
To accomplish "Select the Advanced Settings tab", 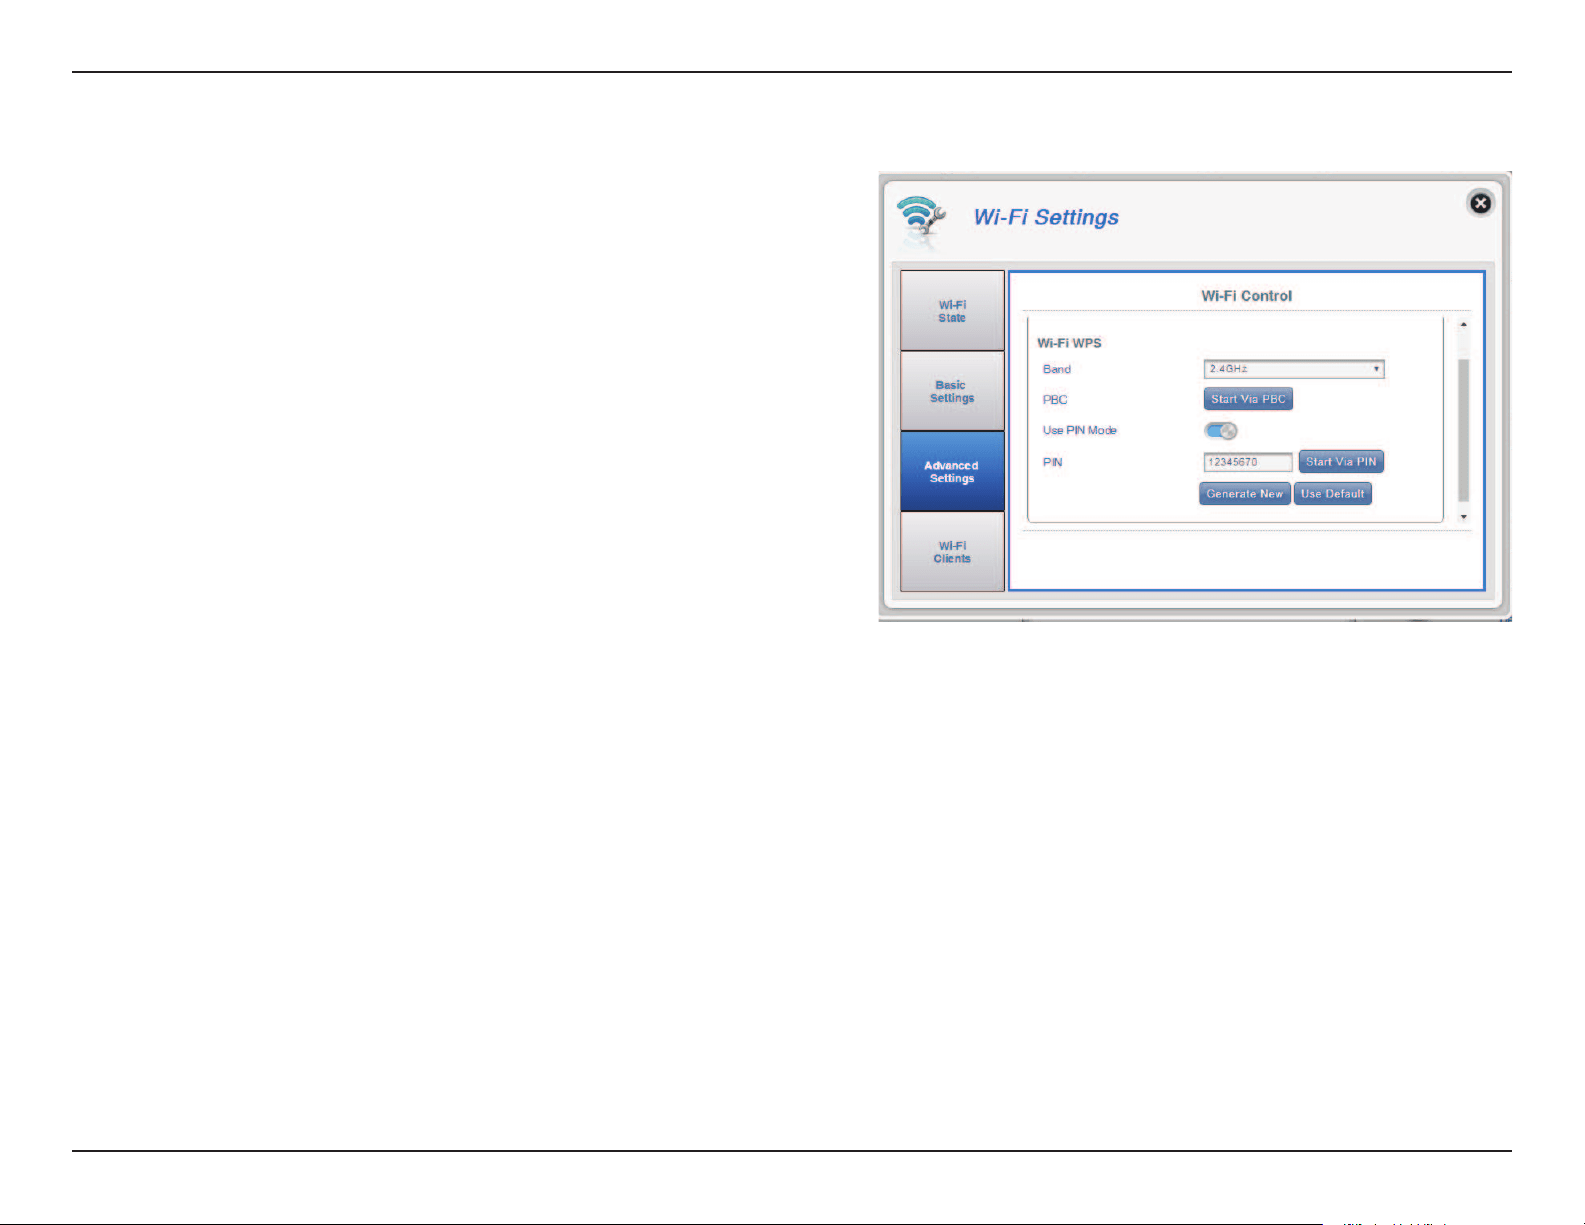I will [x=952, y=472].
